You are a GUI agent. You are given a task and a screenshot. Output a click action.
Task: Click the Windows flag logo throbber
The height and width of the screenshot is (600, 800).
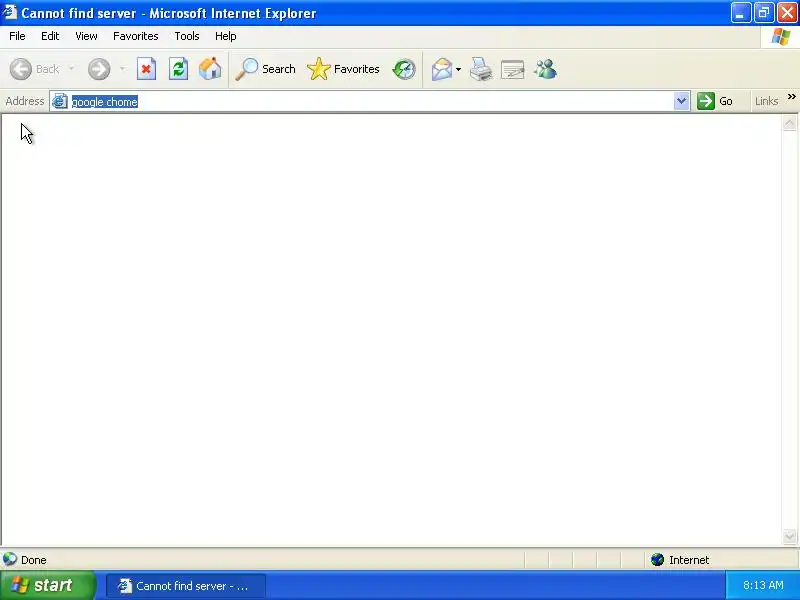[781, 37]
